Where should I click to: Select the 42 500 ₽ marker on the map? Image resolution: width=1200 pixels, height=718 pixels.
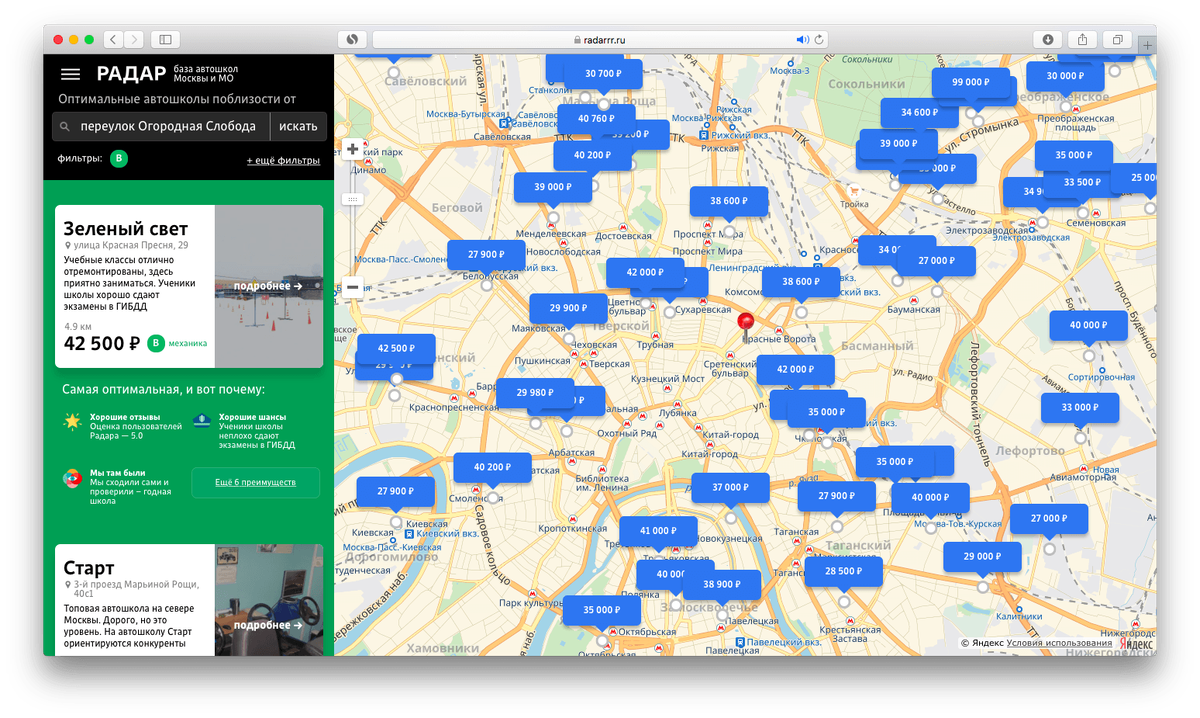click(x=396, y=348)
